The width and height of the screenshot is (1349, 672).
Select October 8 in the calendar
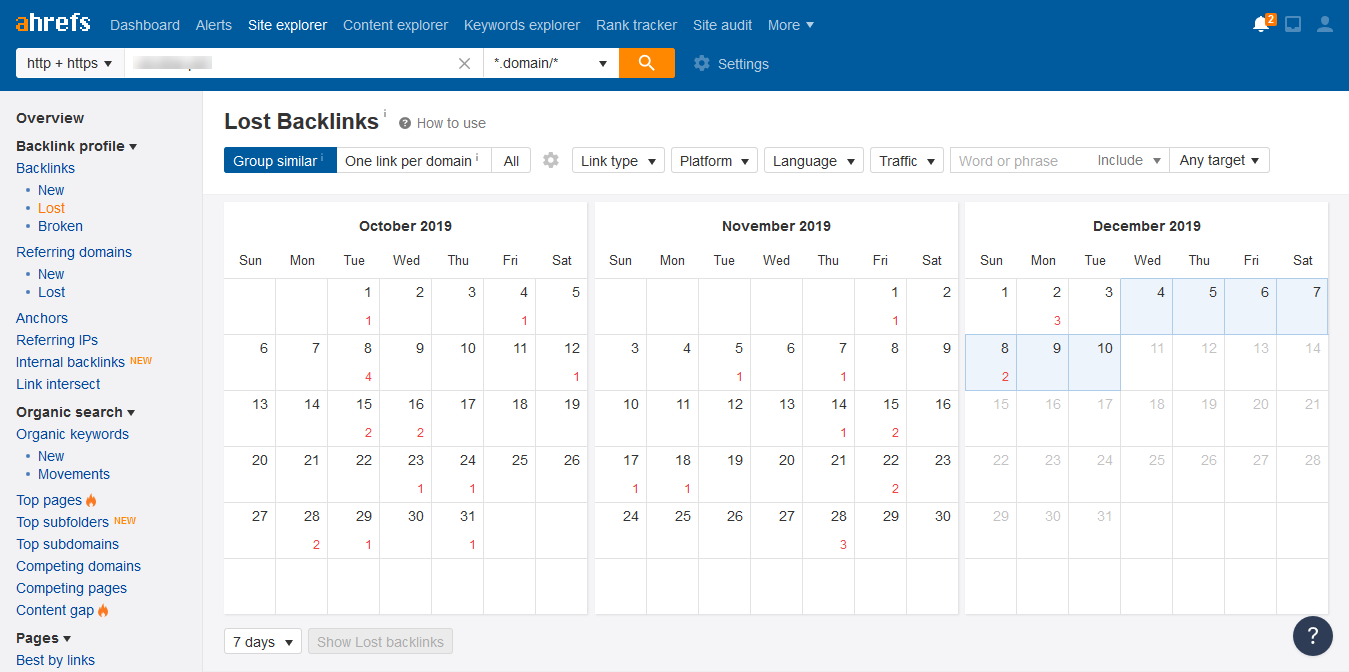point(354,362)
